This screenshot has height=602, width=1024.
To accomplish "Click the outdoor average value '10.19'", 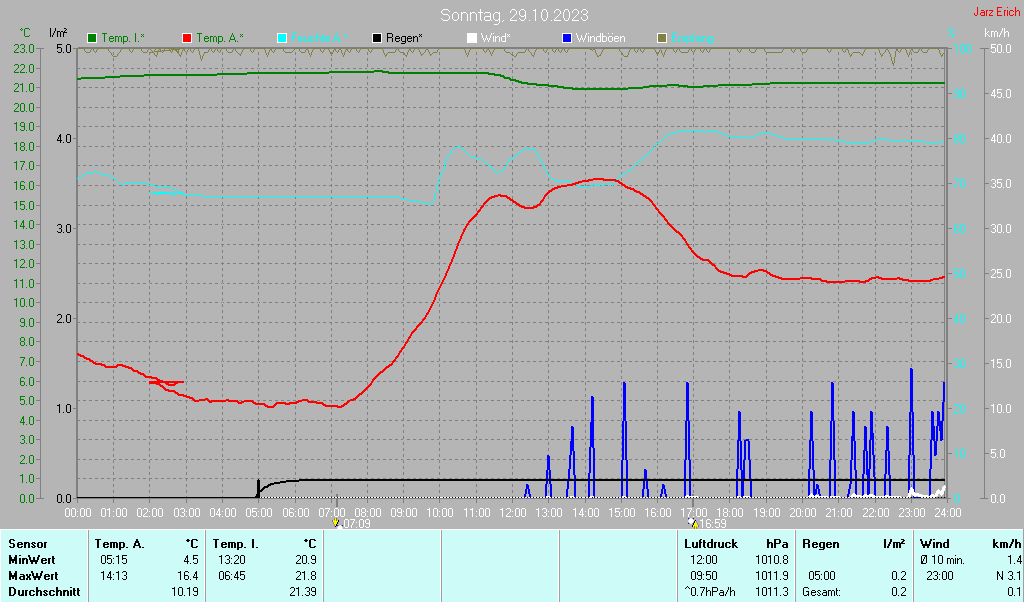I will [185, 592].
